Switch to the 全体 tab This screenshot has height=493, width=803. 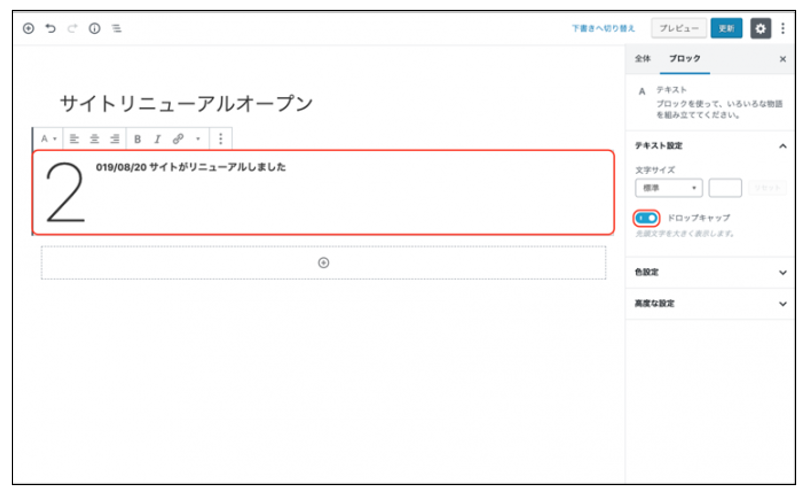(642, 59)
